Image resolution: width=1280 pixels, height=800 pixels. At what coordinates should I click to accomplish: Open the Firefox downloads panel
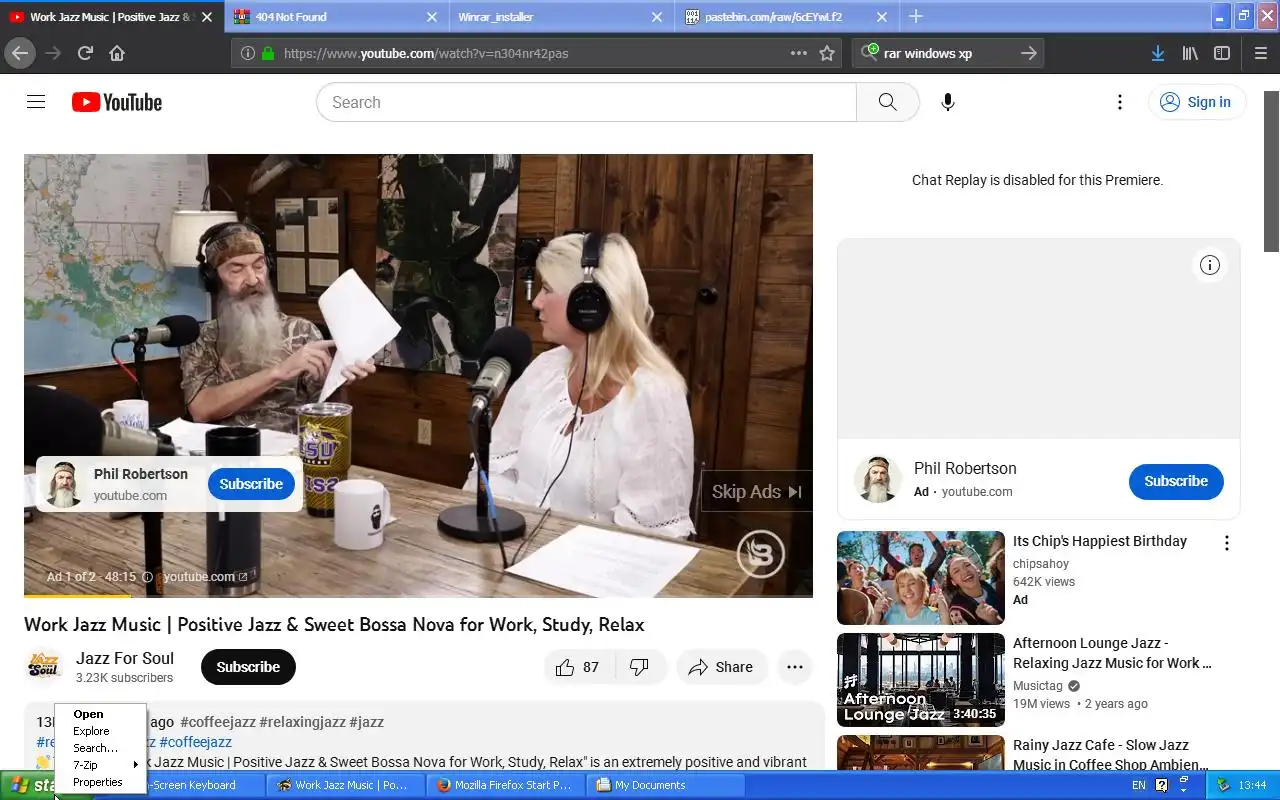click(x=1157, y=53)
